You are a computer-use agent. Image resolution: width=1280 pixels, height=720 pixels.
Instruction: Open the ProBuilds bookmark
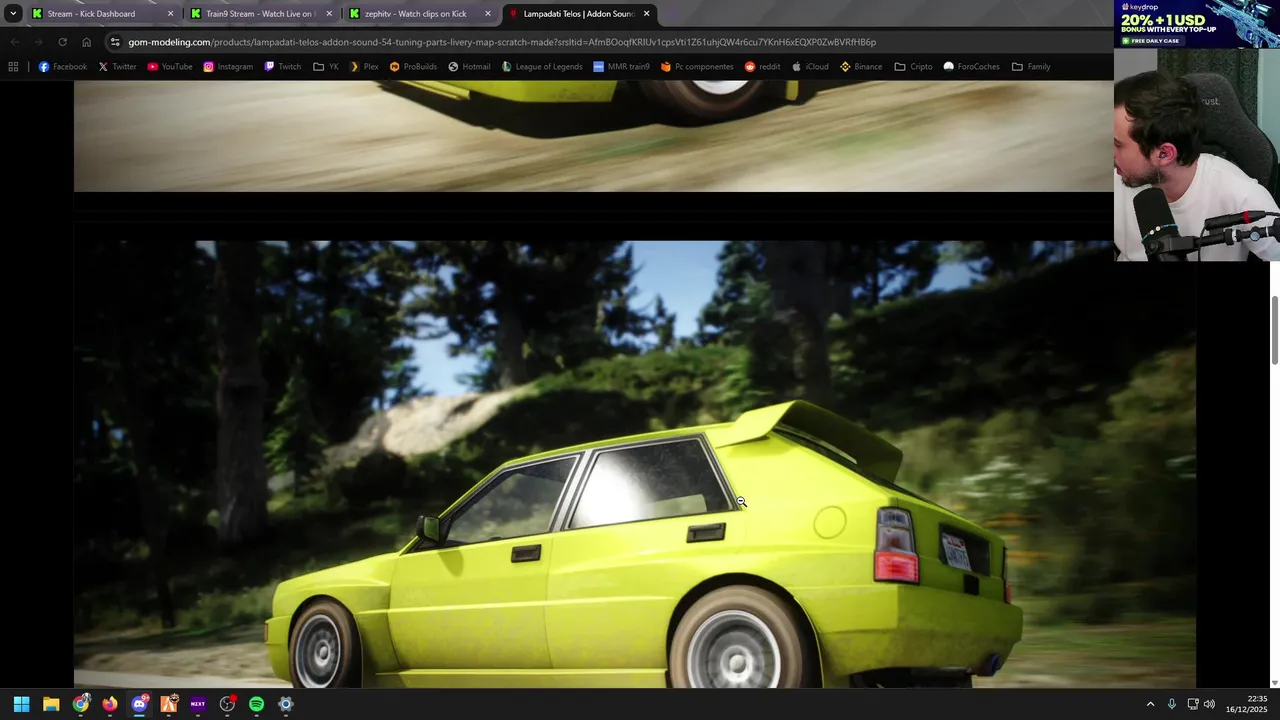413,67
